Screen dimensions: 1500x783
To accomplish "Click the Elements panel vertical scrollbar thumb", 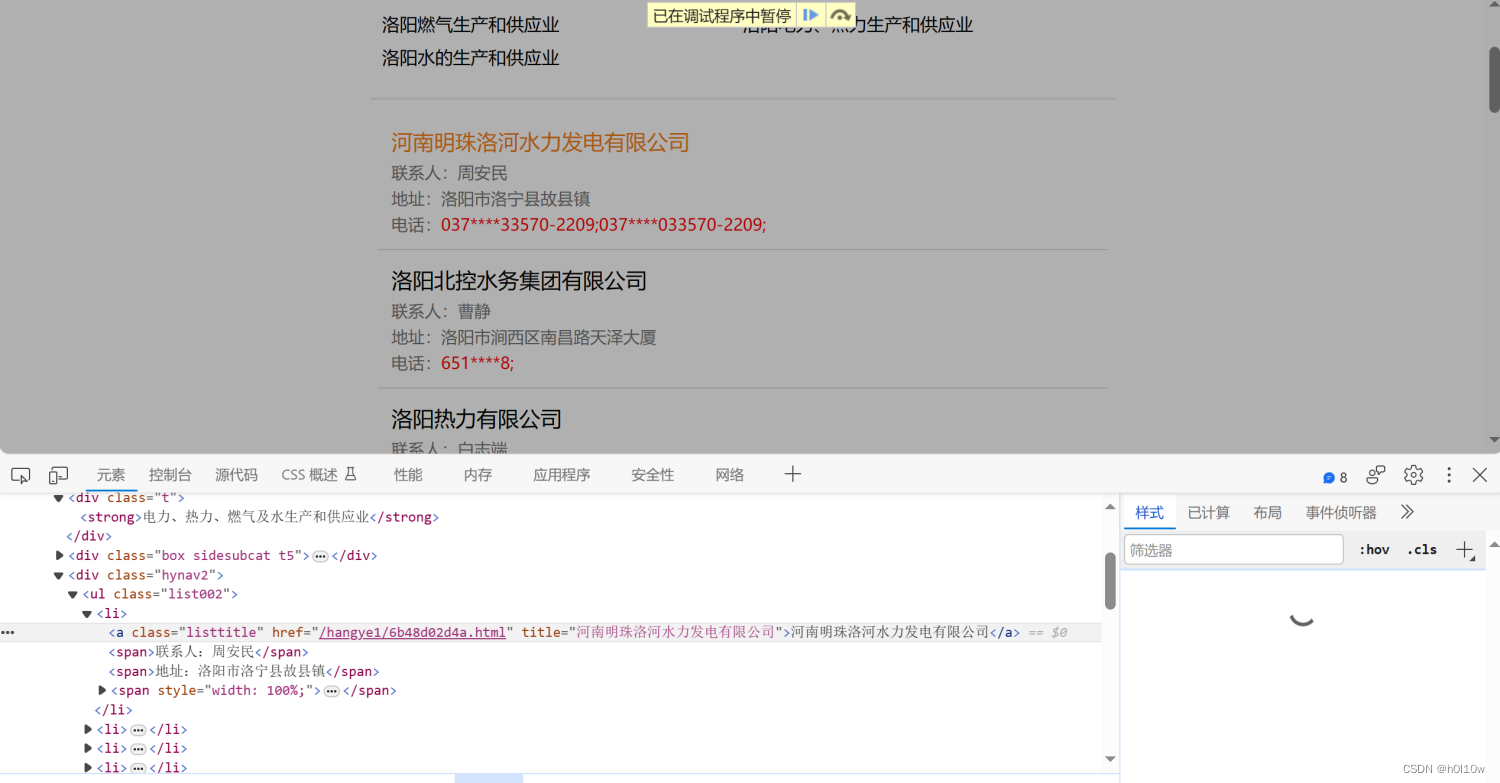I will (x=1110, y=580).
